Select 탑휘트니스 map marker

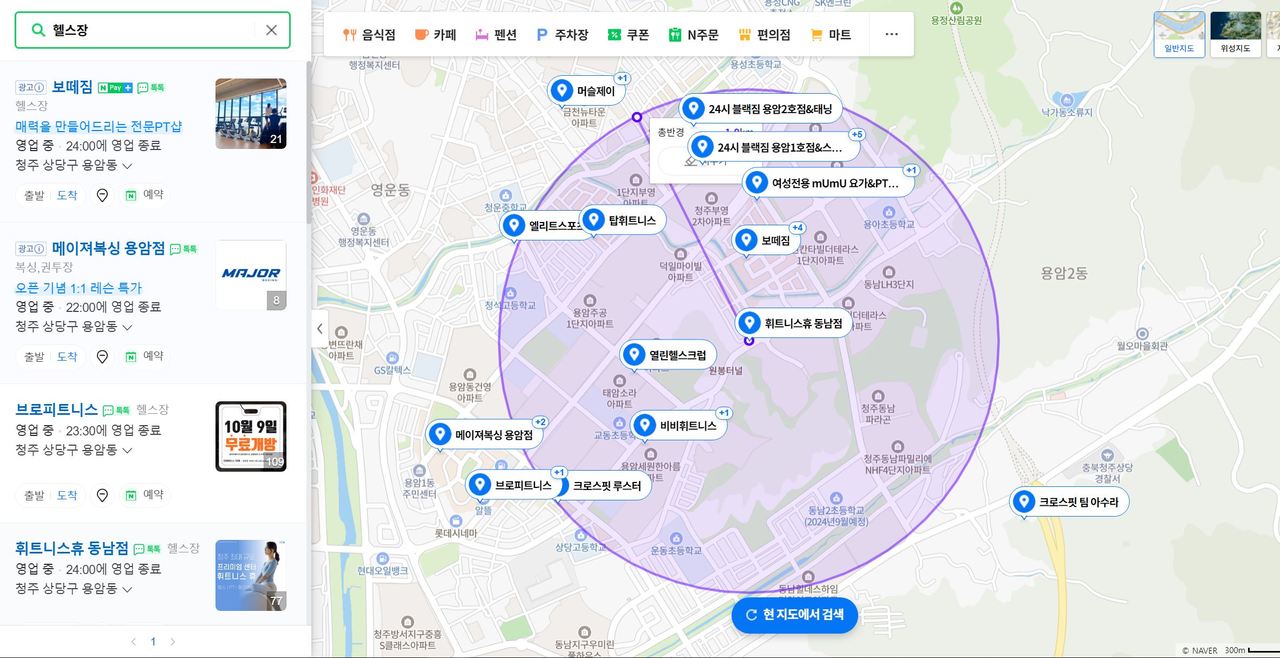[622, 220]
